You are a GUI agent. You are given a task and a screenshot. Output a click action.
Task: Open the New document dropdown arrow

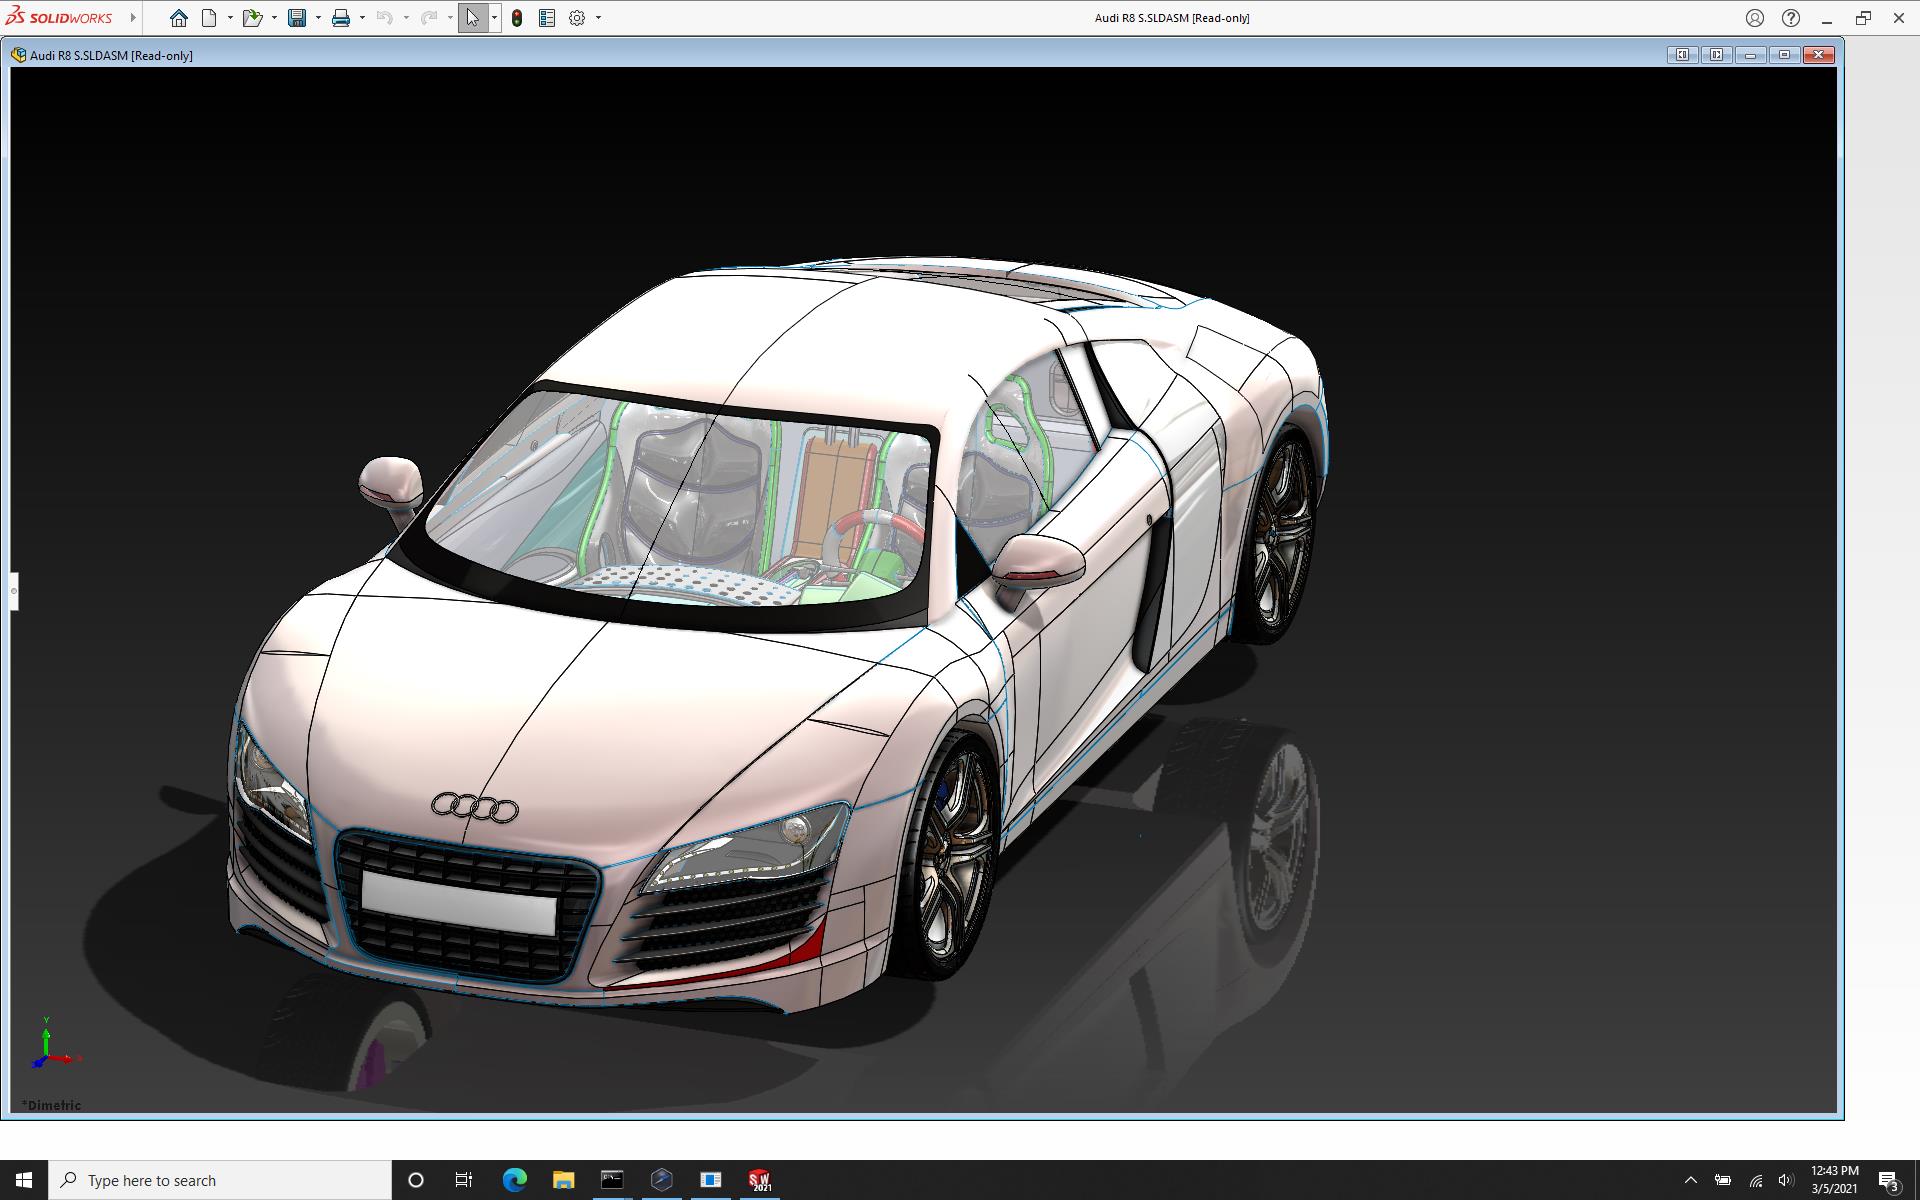click(230, 18)
